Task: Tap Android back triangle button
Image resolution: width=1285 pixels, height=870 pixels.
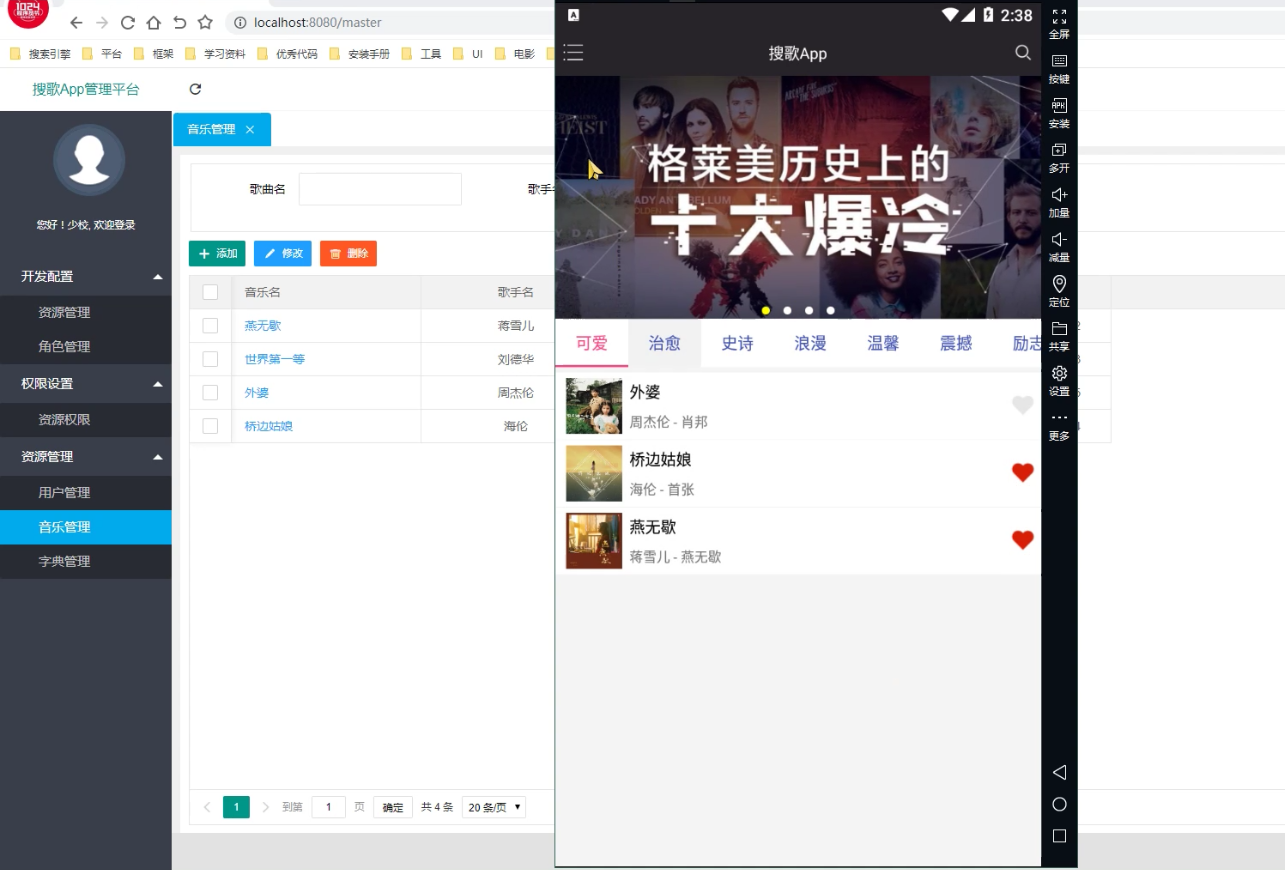Action: coord(1059,772)
